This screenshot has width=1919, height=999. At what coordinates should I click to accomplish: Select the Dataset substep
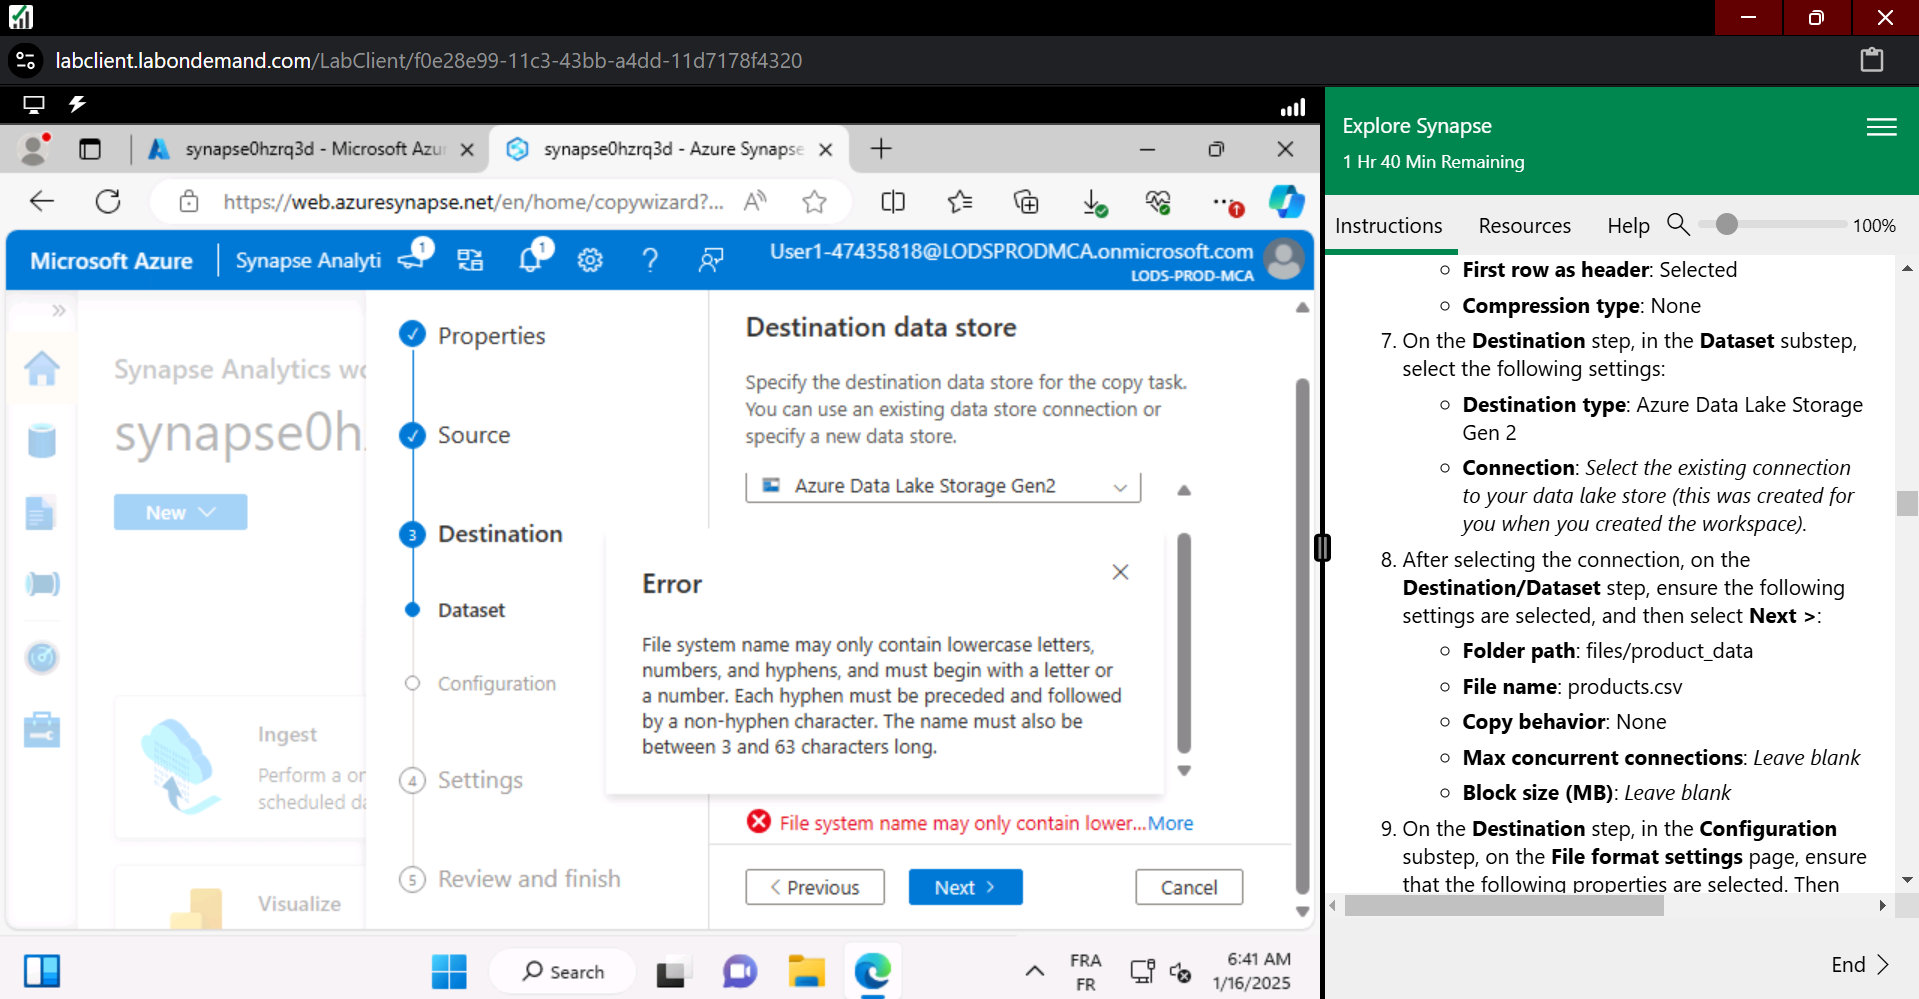(x=471, y=610)
